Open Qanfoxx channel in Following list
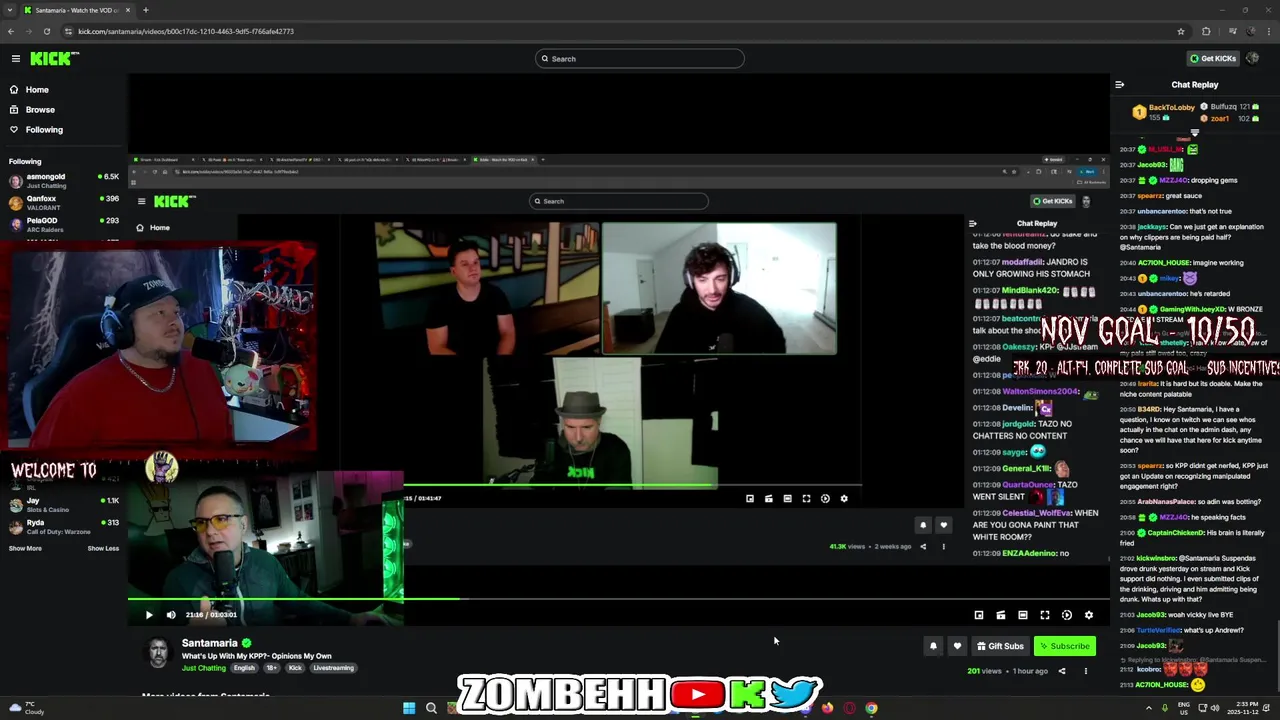Image resolution: width=1280 pixels, height=720 pixels. click(x=64, y=203)
